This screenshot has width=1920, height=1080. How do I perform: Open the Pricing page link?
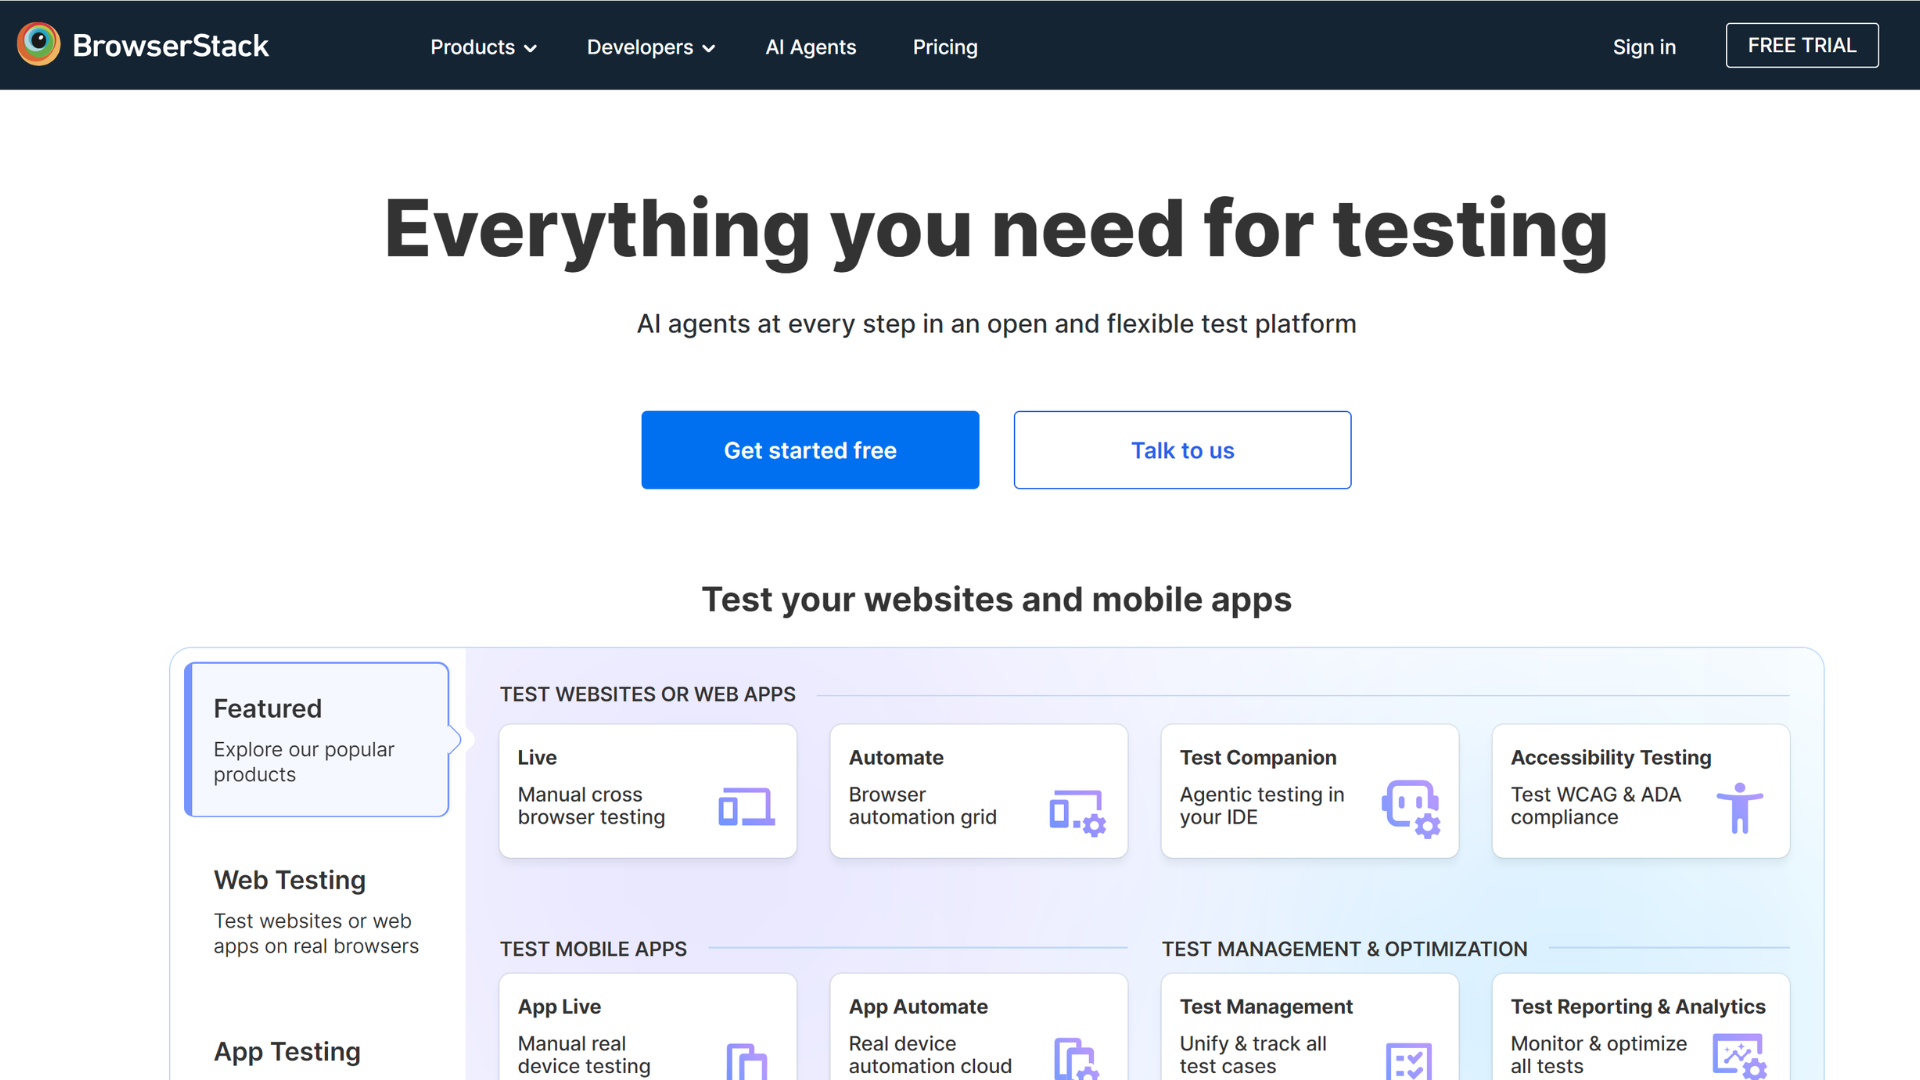(x=945, y=47)
